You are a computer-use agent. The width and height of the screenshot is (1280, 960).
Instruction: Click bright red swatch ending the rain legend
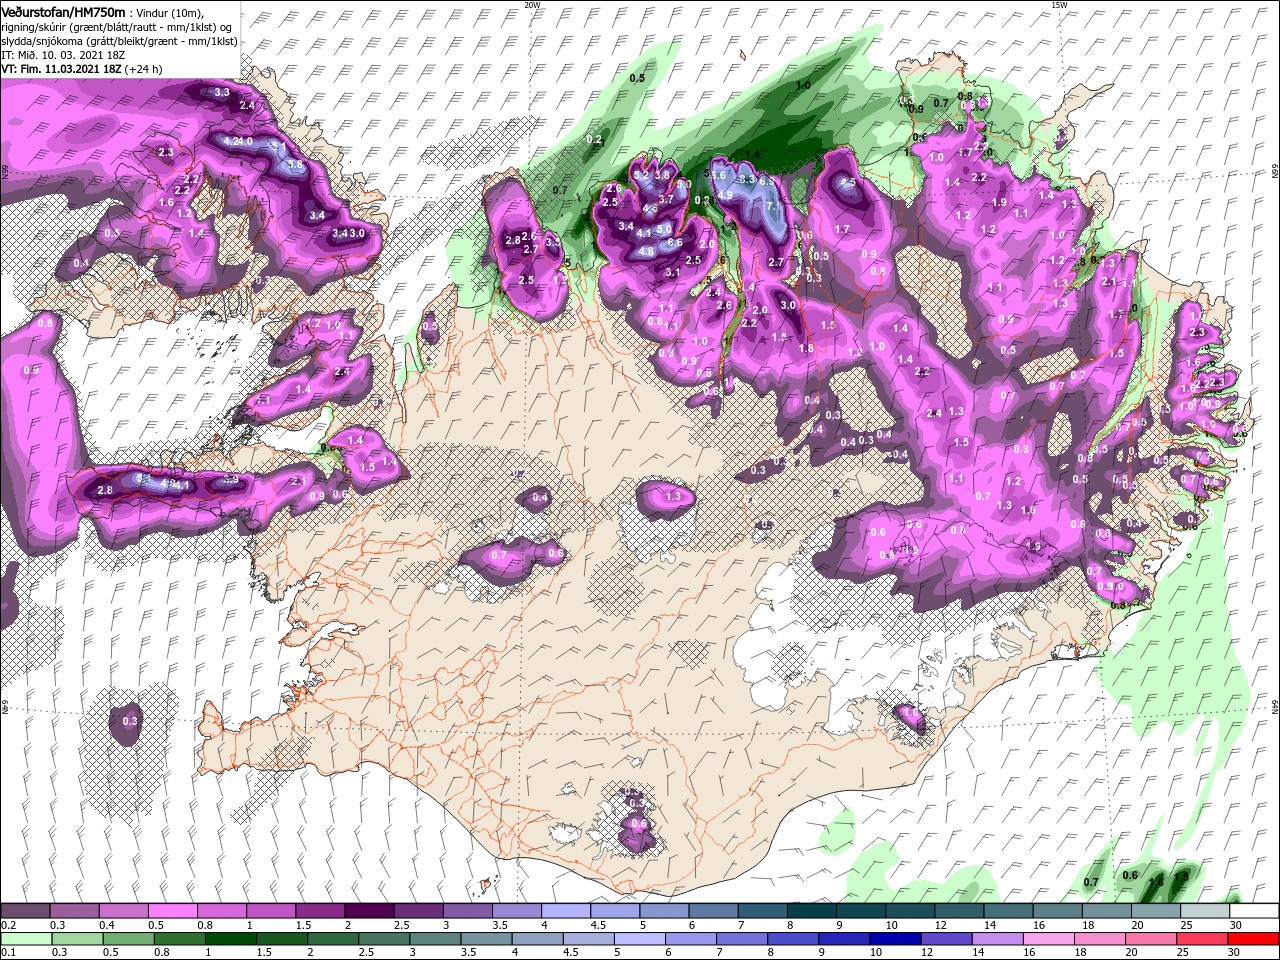(1254, 939)
